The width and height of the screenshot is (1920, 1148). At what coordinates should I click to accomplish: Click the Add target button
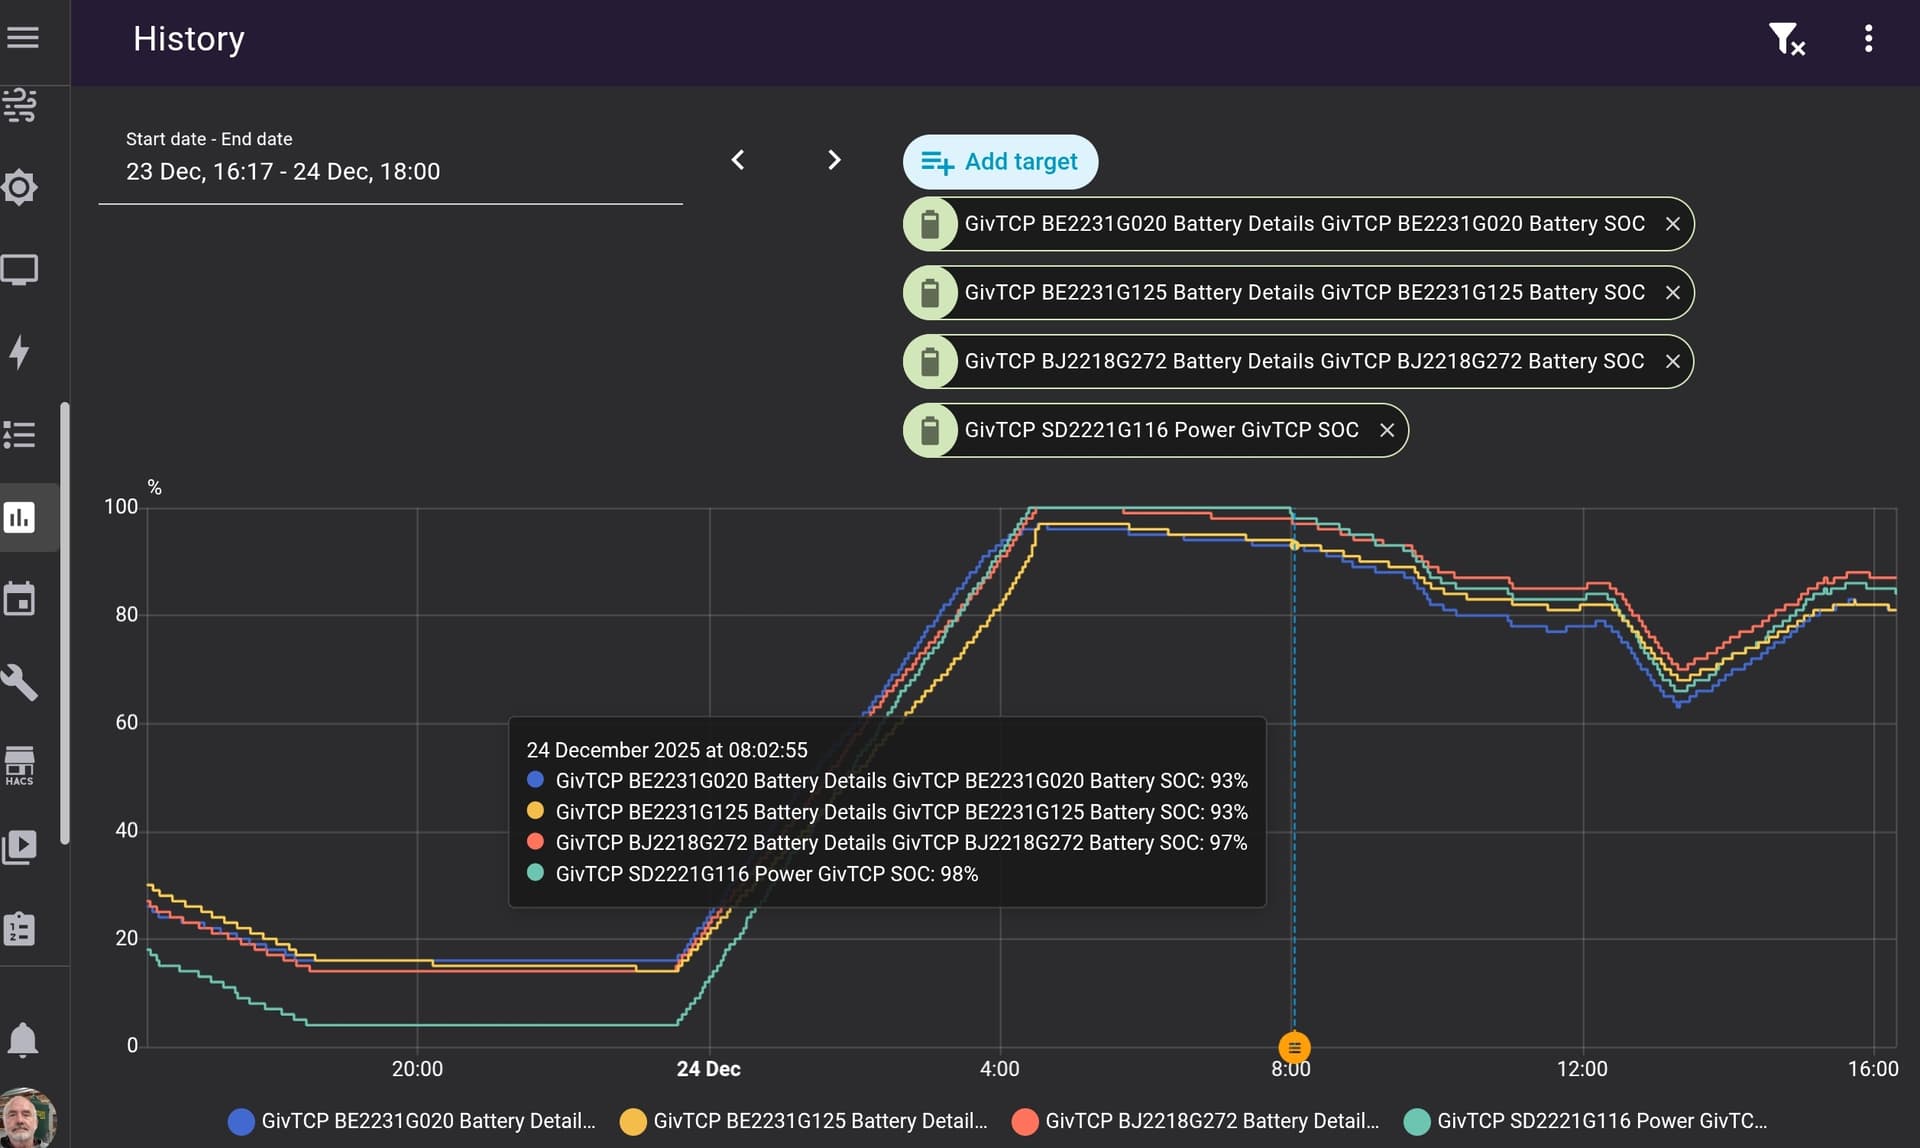coord(1000,162)
